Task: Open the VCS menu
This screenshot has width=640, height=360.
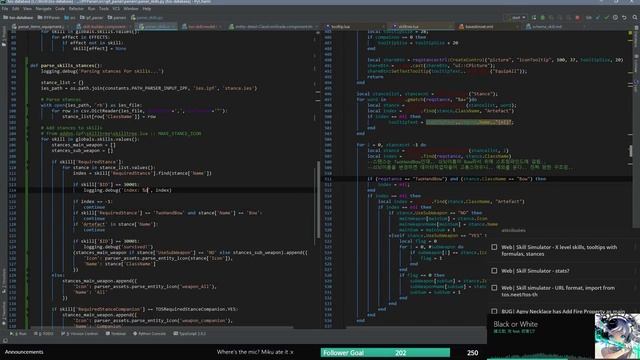Action: pos(116,9)
